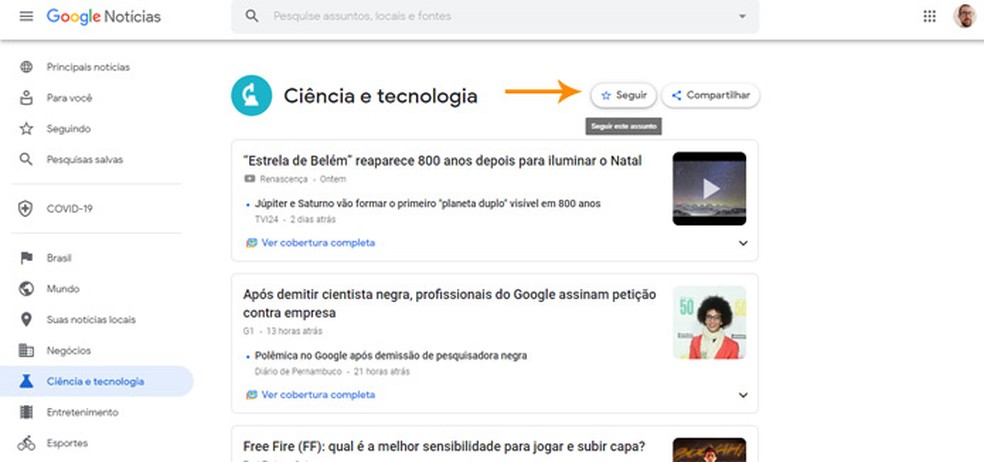984x462 pixels.
Task: Open the Negócios section
Action: coord(68,350)
